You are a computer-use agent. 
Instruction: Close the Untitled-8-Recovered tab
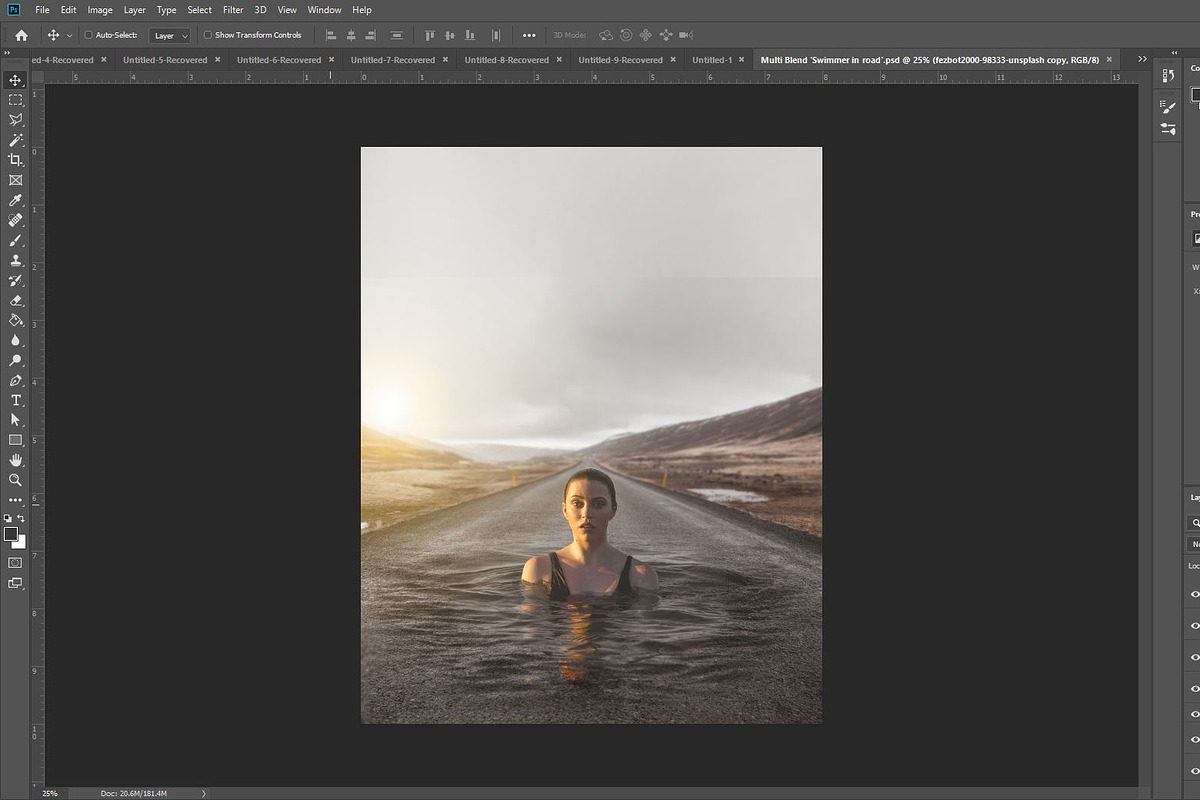560,59
